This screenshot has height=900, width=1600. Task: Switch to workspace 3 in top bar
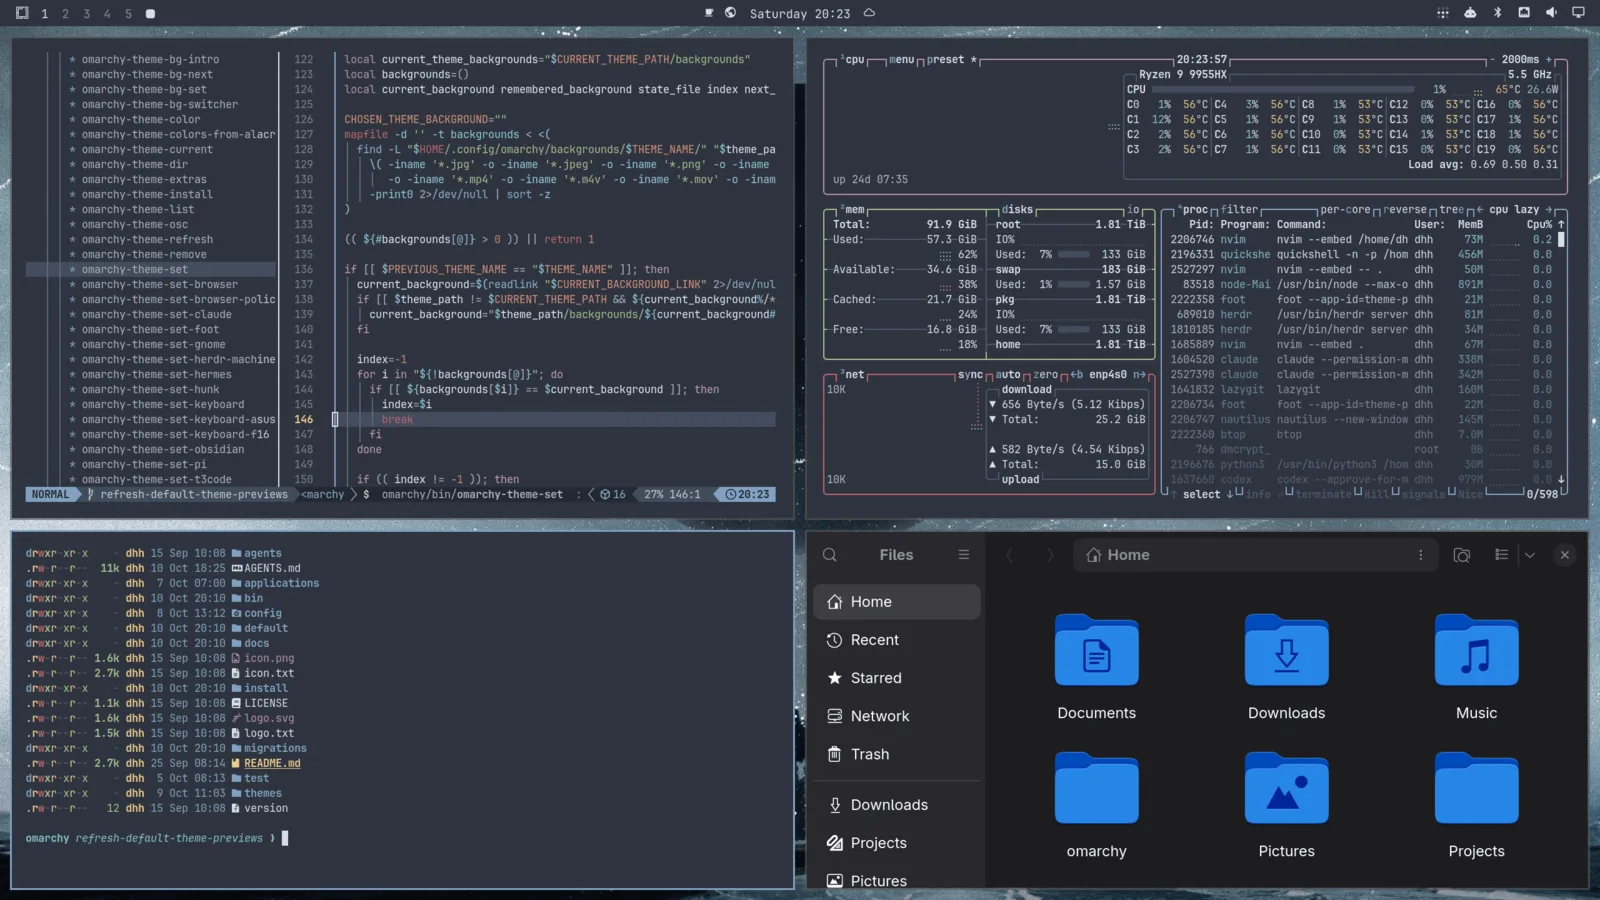point(86,14)
